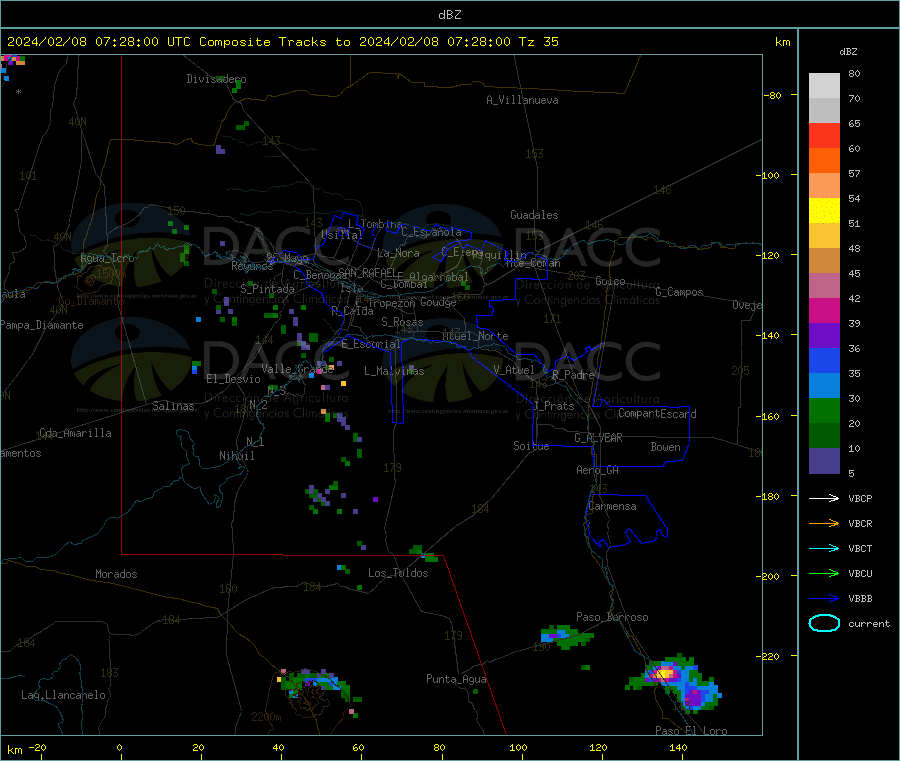
Task: Select the 65 dBZ red color swatch
Action: coord(824,135)
